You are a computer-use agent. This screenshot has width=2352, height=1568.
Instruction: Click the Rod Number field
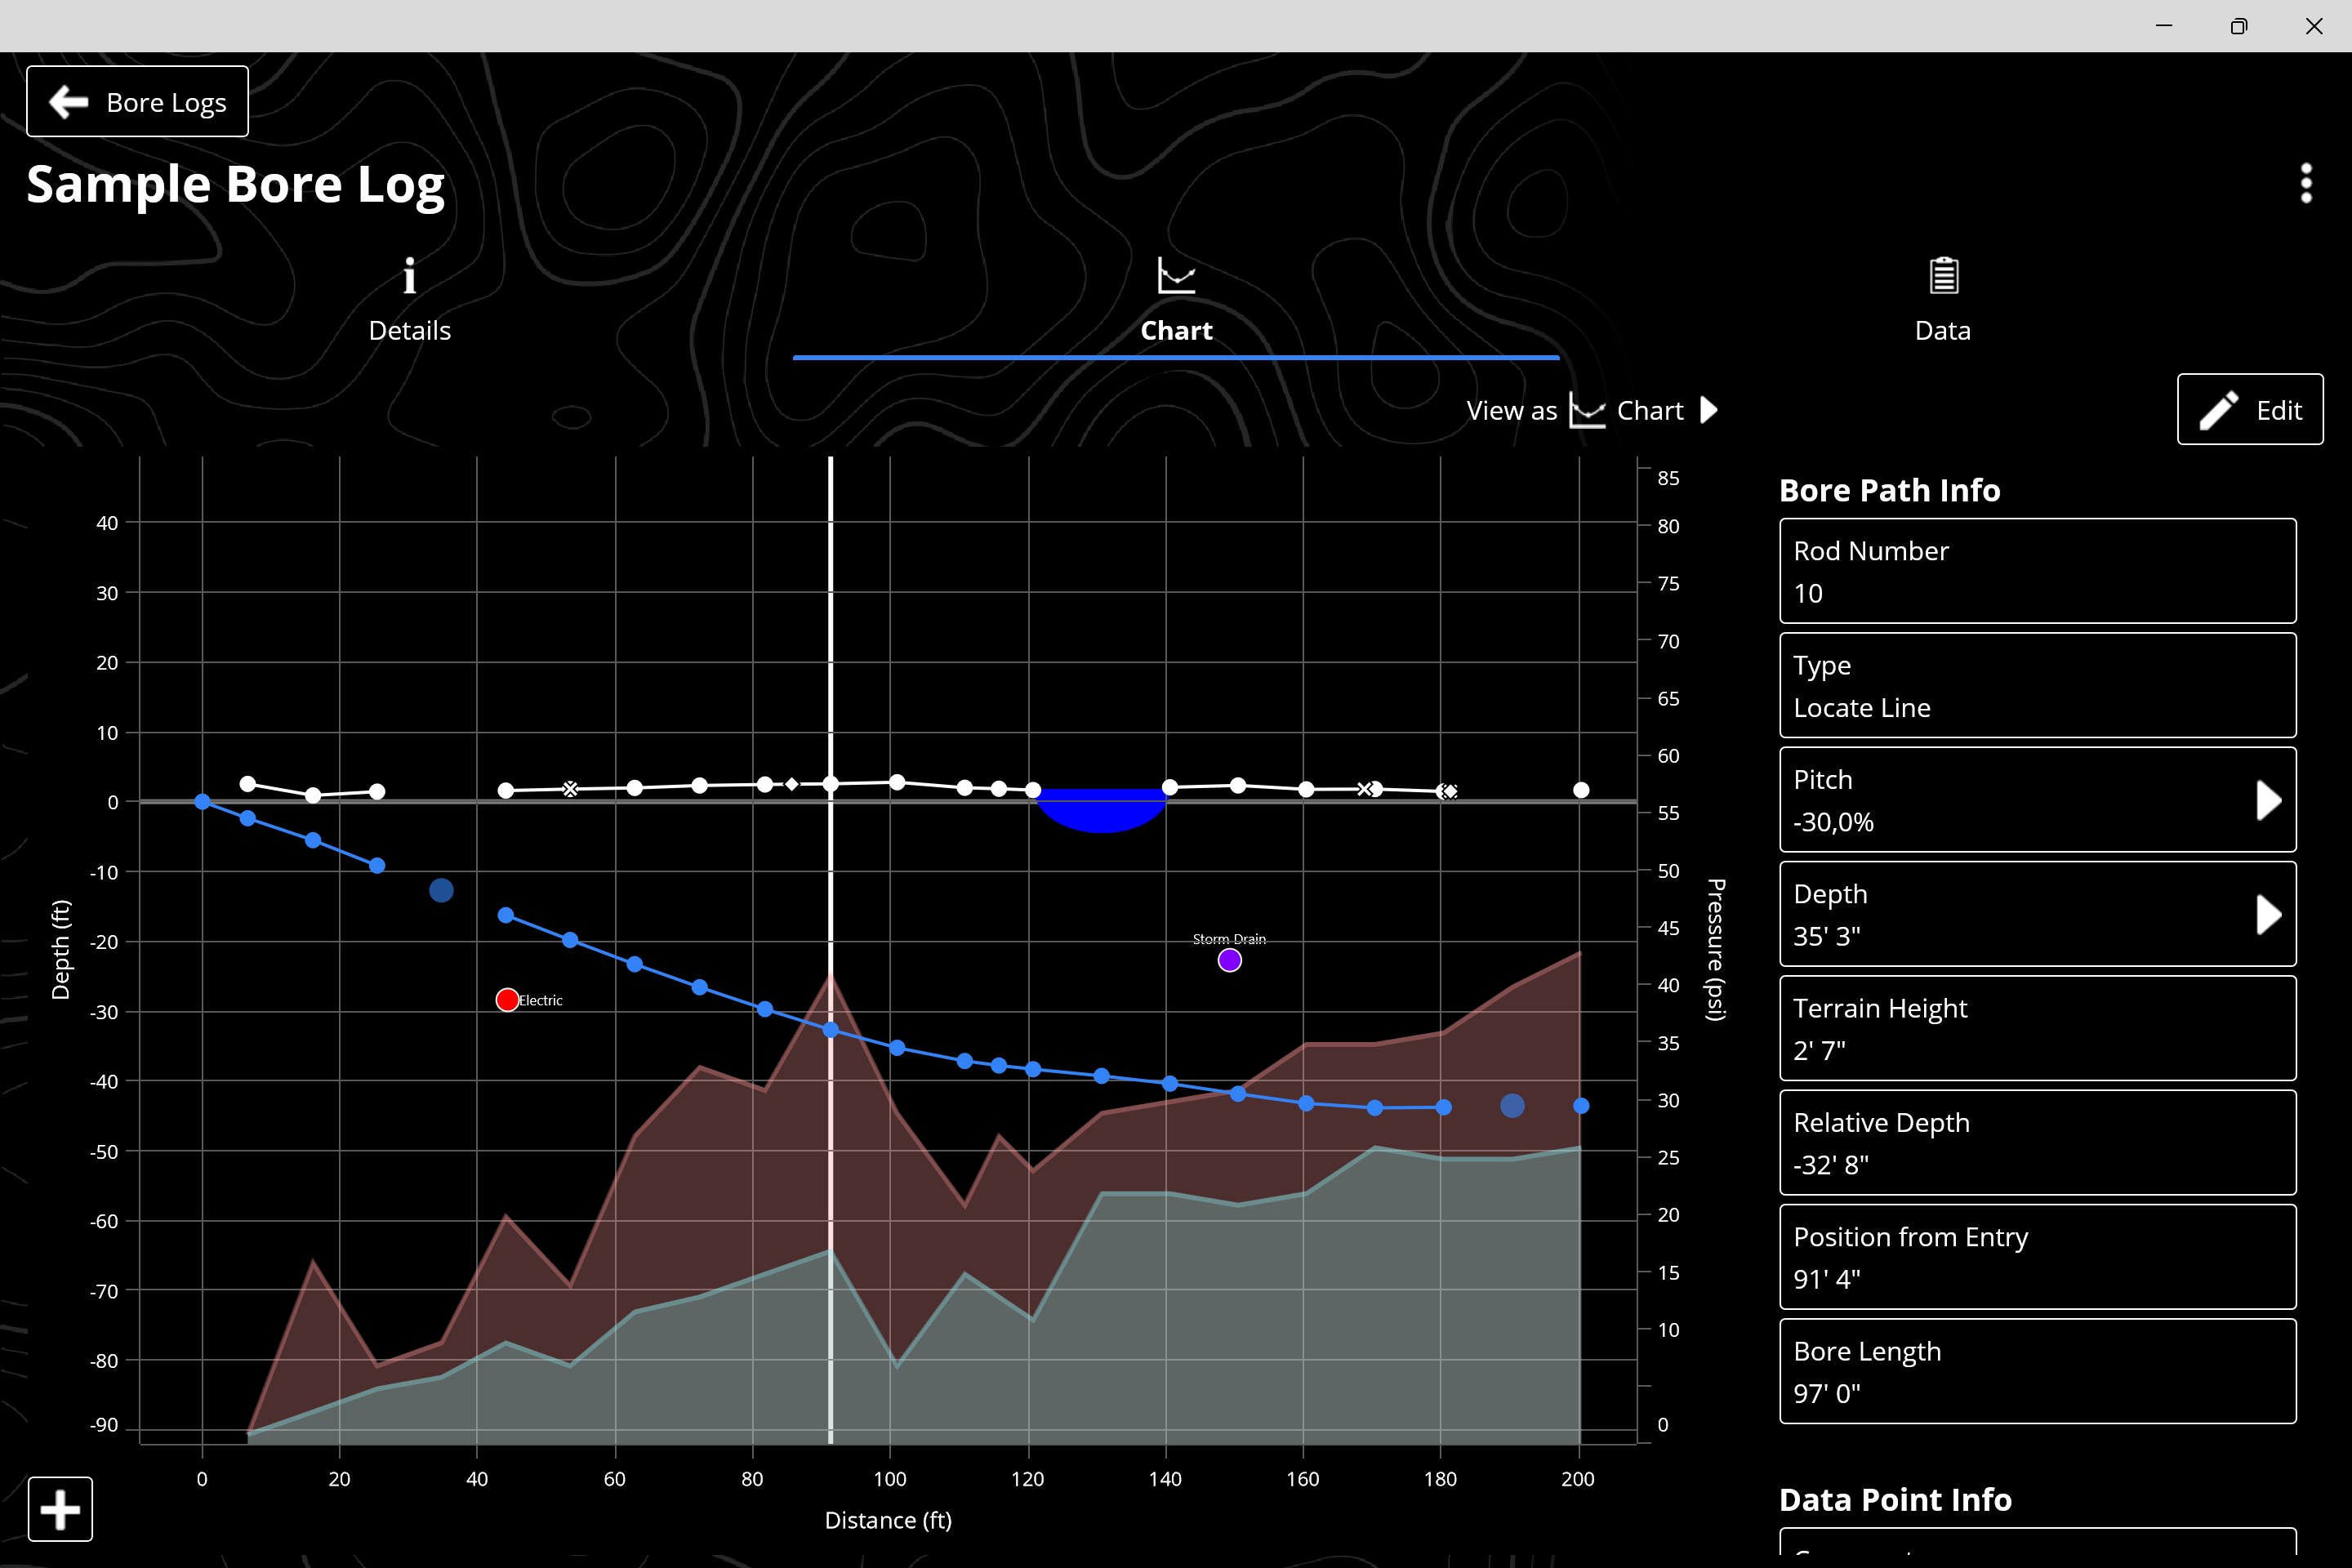[2037, 571]
